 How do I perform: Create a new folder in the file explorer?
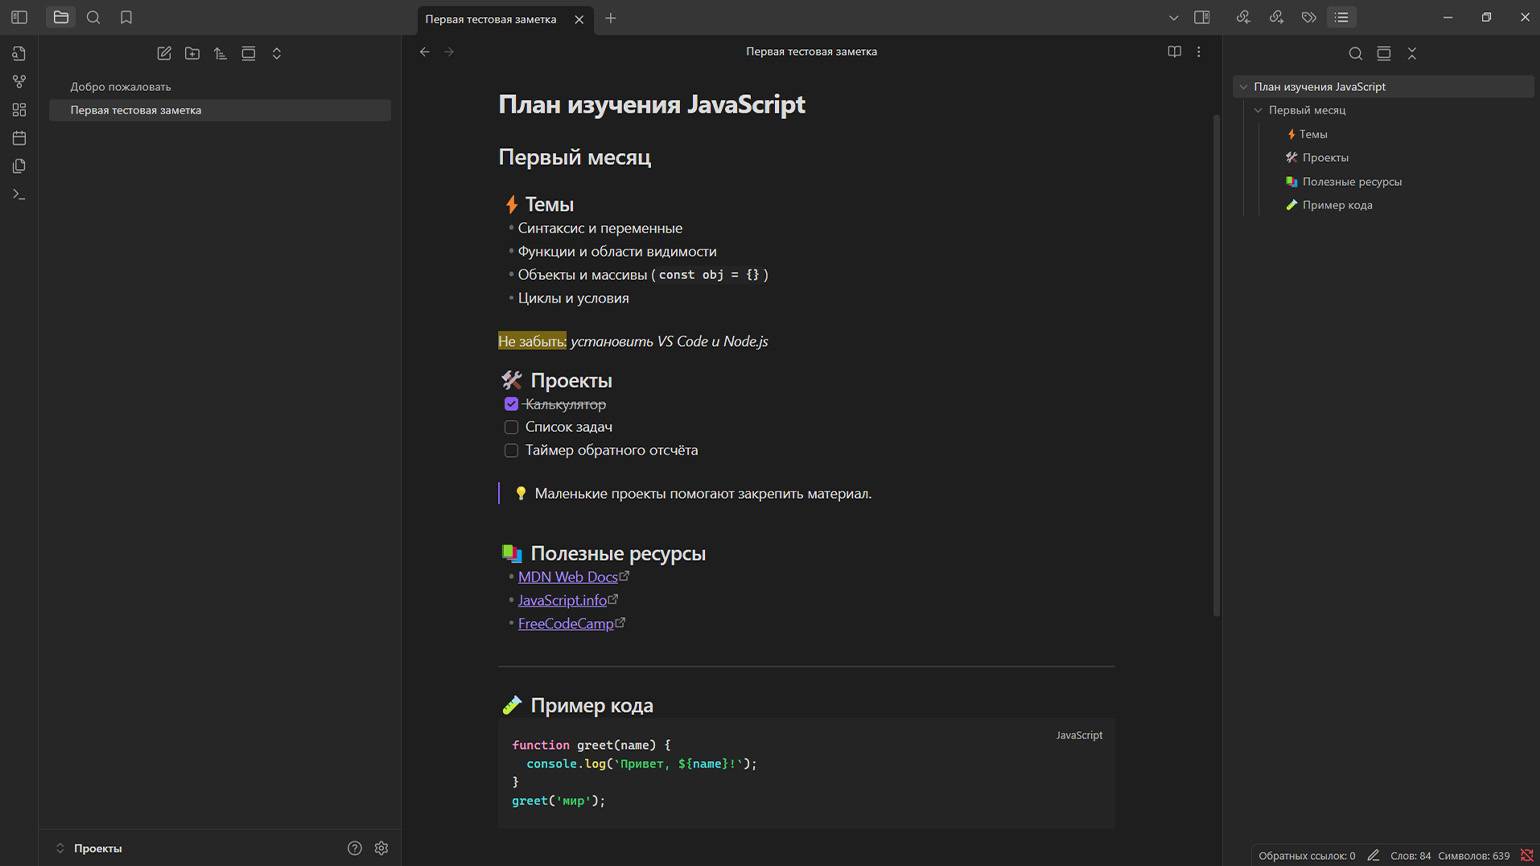click(x=192, y=53)
